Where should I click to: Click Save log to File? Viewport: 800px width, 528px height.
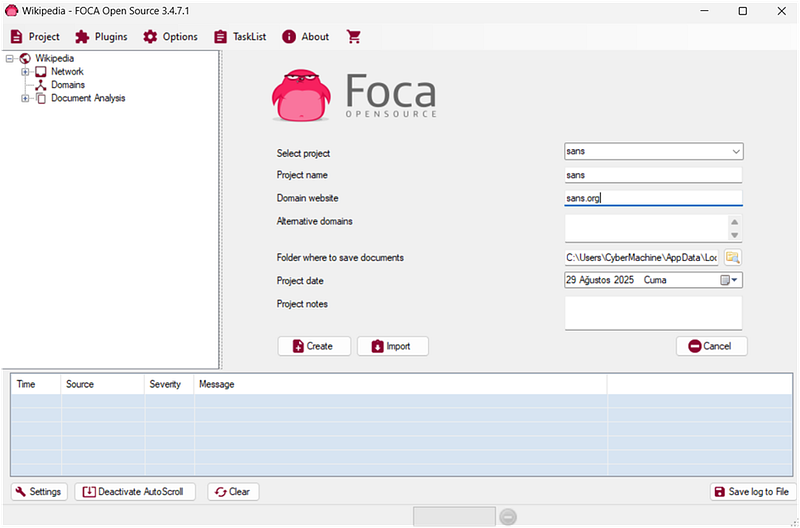point(753,492)
